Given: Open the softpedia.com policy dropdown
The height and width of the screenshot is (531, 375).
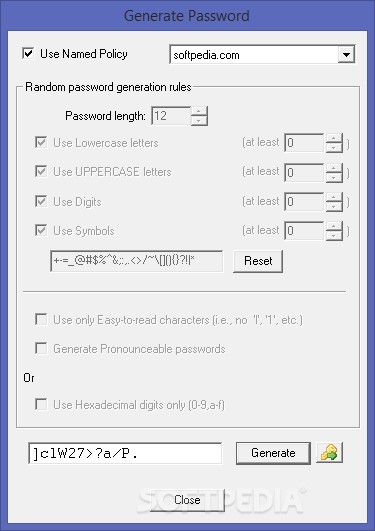Looking at the screenshot, I should click(346, 54).
